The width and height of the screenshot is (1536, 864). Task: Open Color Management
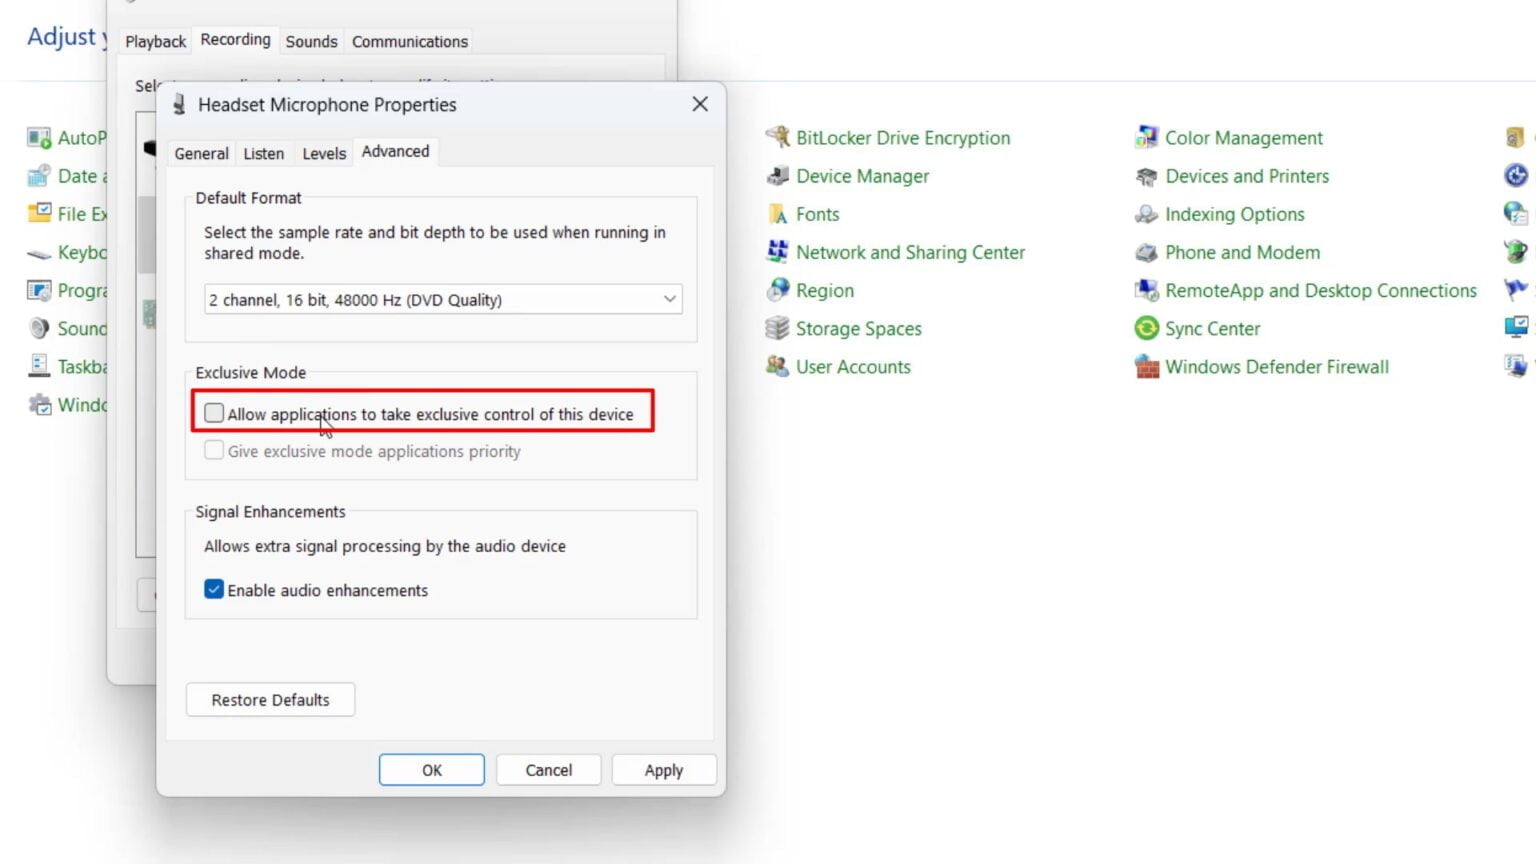click(x=1243, y=138)
